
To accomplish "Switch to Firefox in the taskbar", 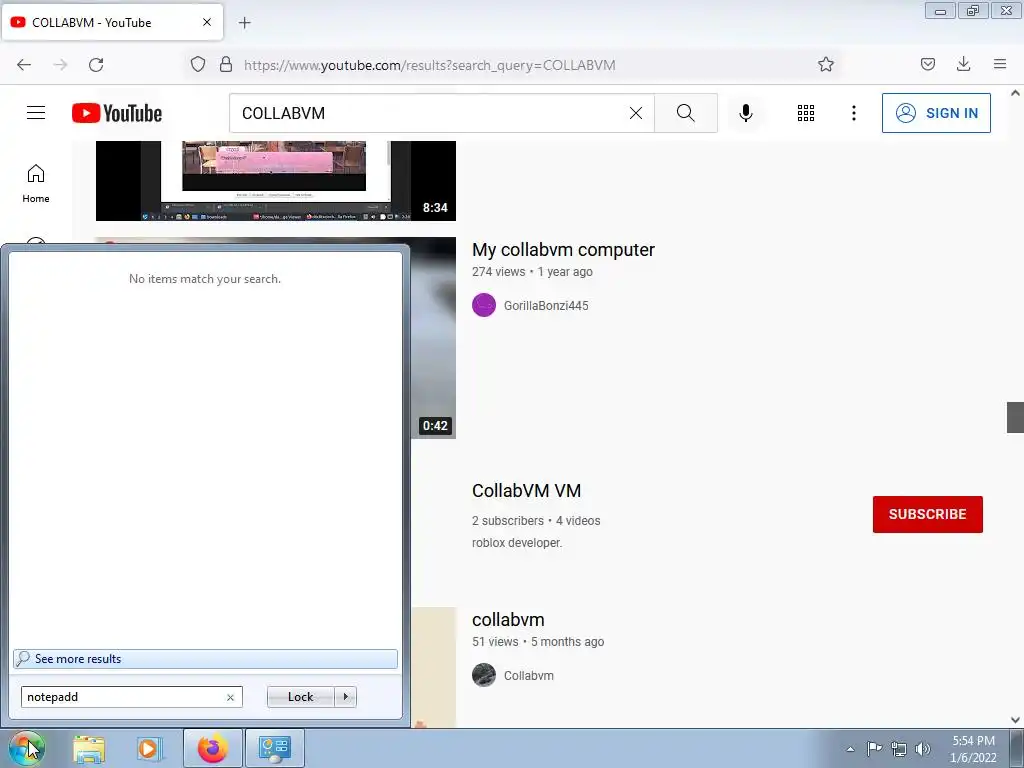I will (x=213, y=748).
